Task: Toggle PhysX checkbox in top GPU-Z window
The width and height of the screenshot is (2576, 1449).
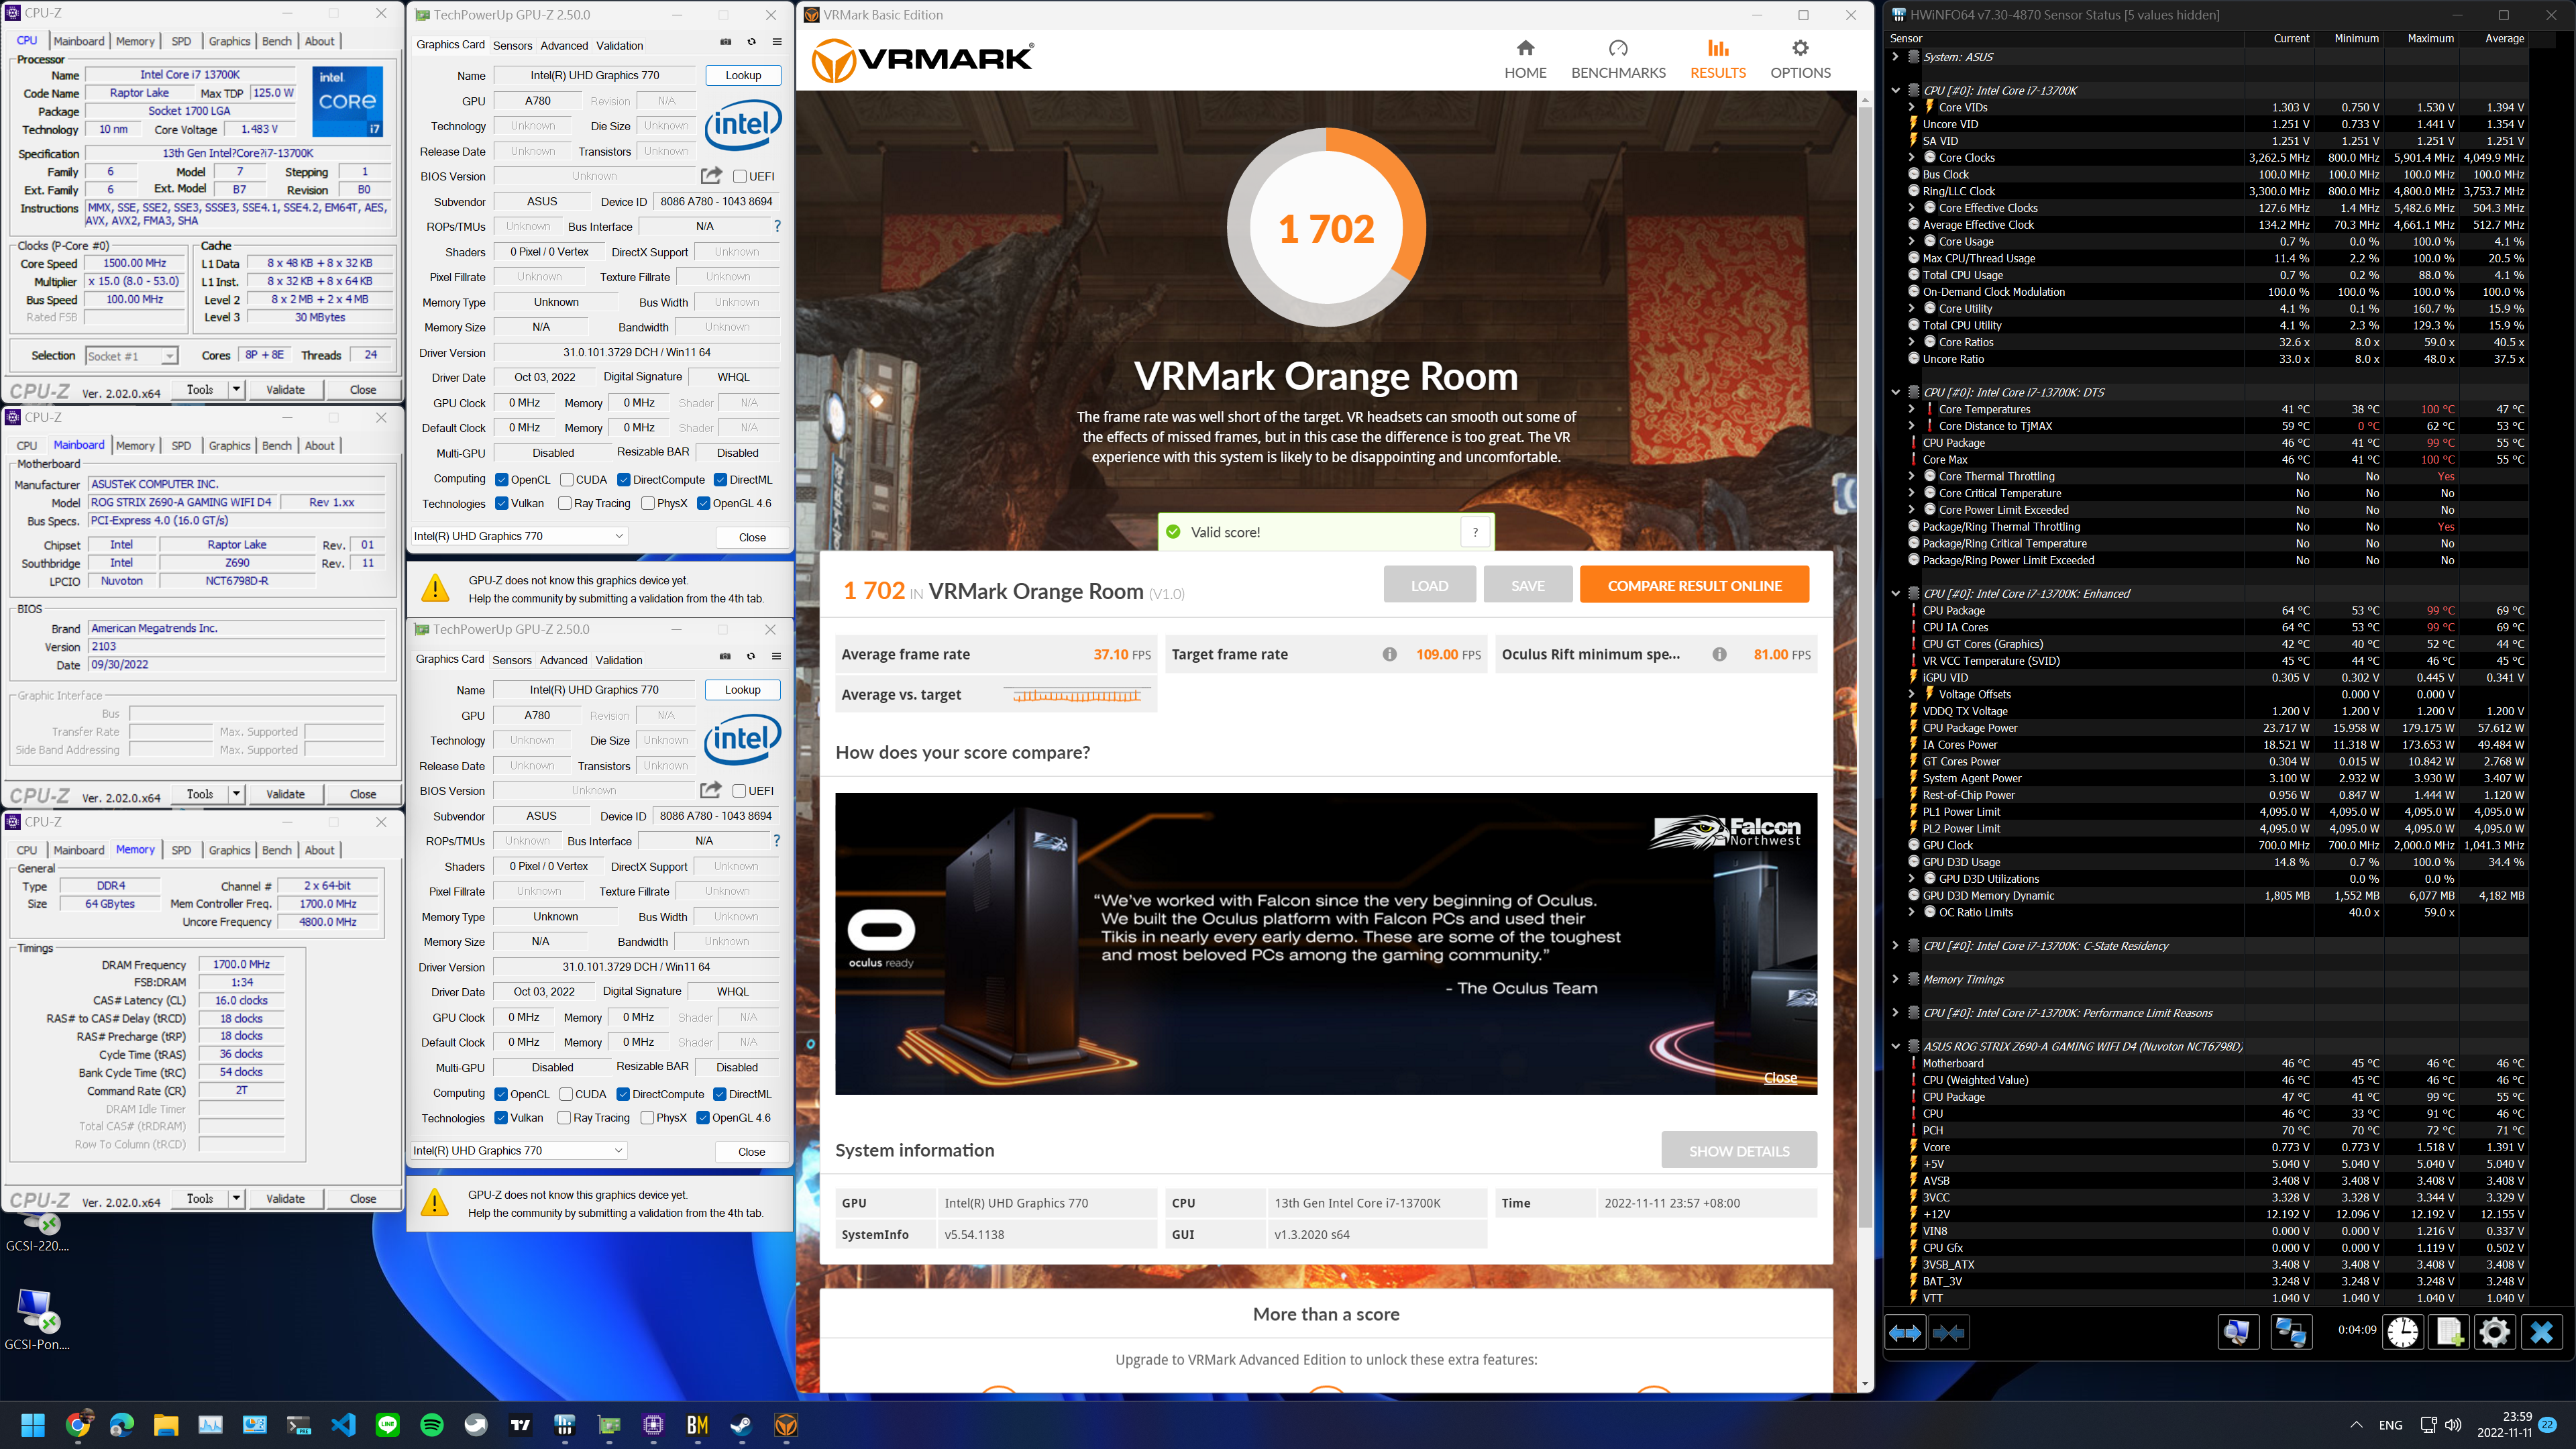Action: [648, 503]
